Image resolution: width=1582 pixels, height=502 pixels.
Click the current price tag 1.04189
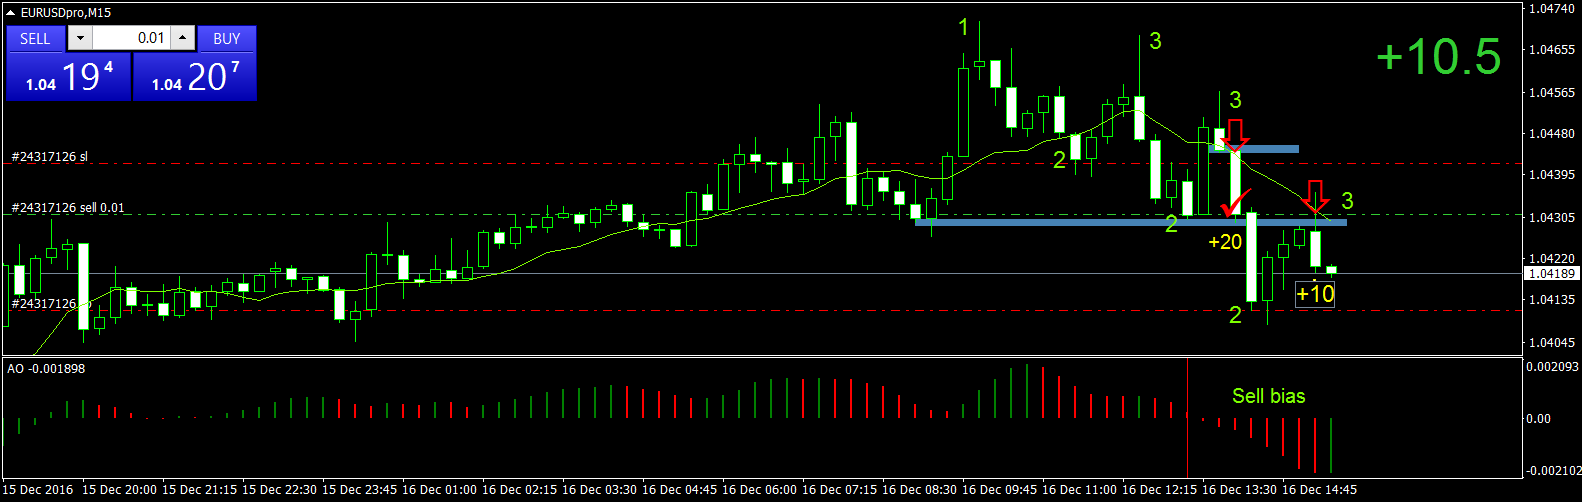tap(1551, 273)
